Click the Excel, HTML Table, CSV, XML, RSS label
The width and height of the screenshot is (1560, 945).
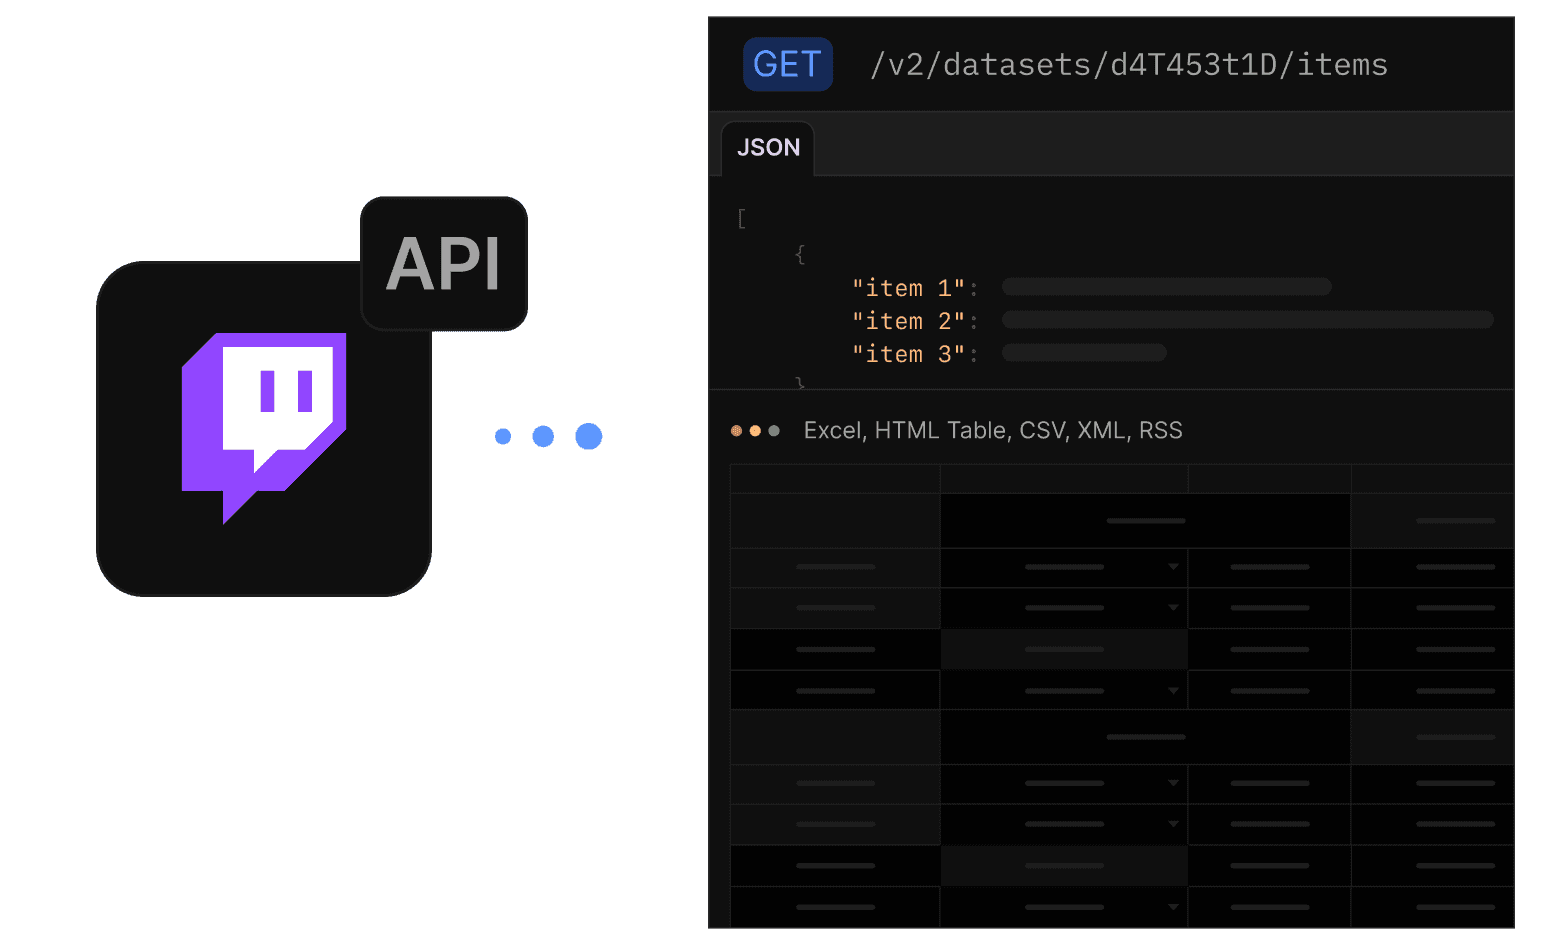pyautogui.click(x=993, y=430)
